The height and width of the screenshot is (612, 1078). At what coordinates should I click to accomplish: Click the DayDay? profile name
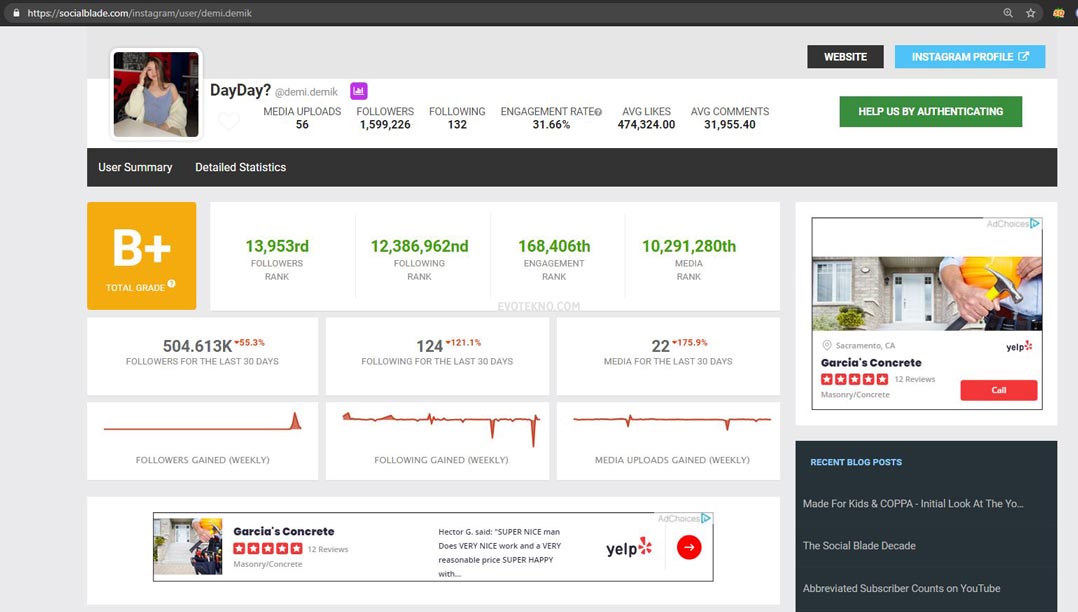coord(241,90)
